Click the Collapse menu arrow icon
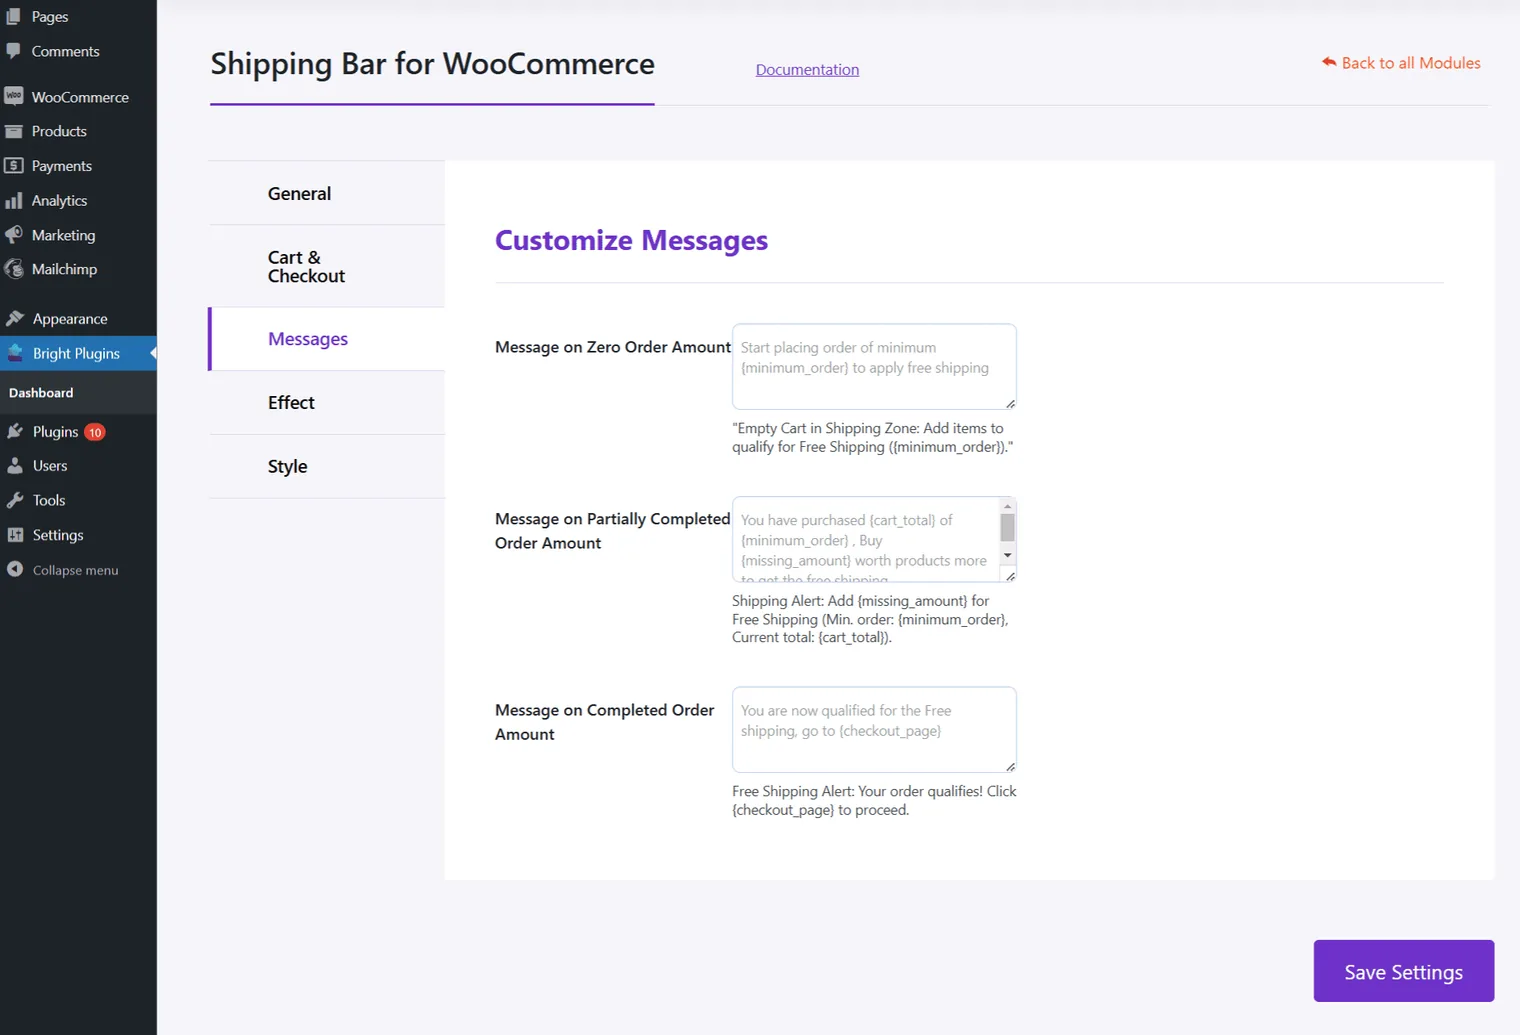 [x=15, y=569]
